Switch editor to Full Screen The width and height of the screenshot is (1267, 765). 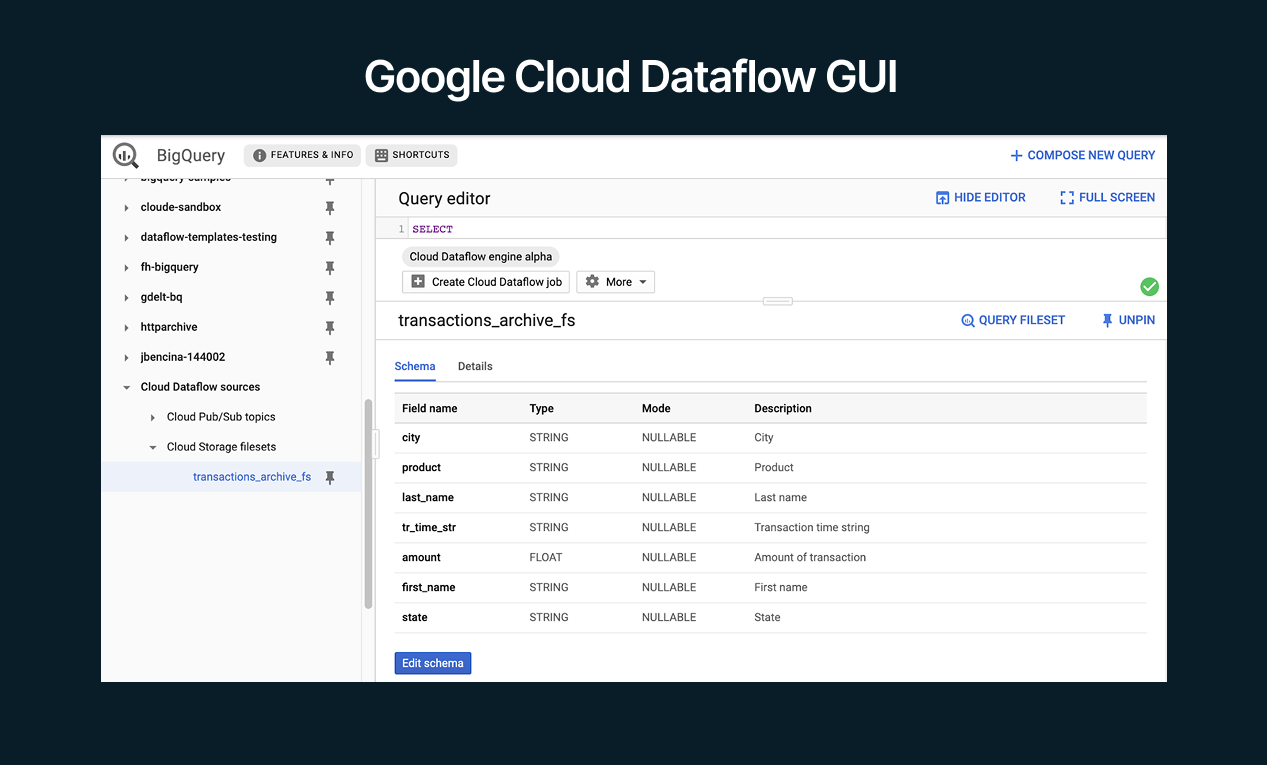pyautogui.click(x=1107, y=197)
